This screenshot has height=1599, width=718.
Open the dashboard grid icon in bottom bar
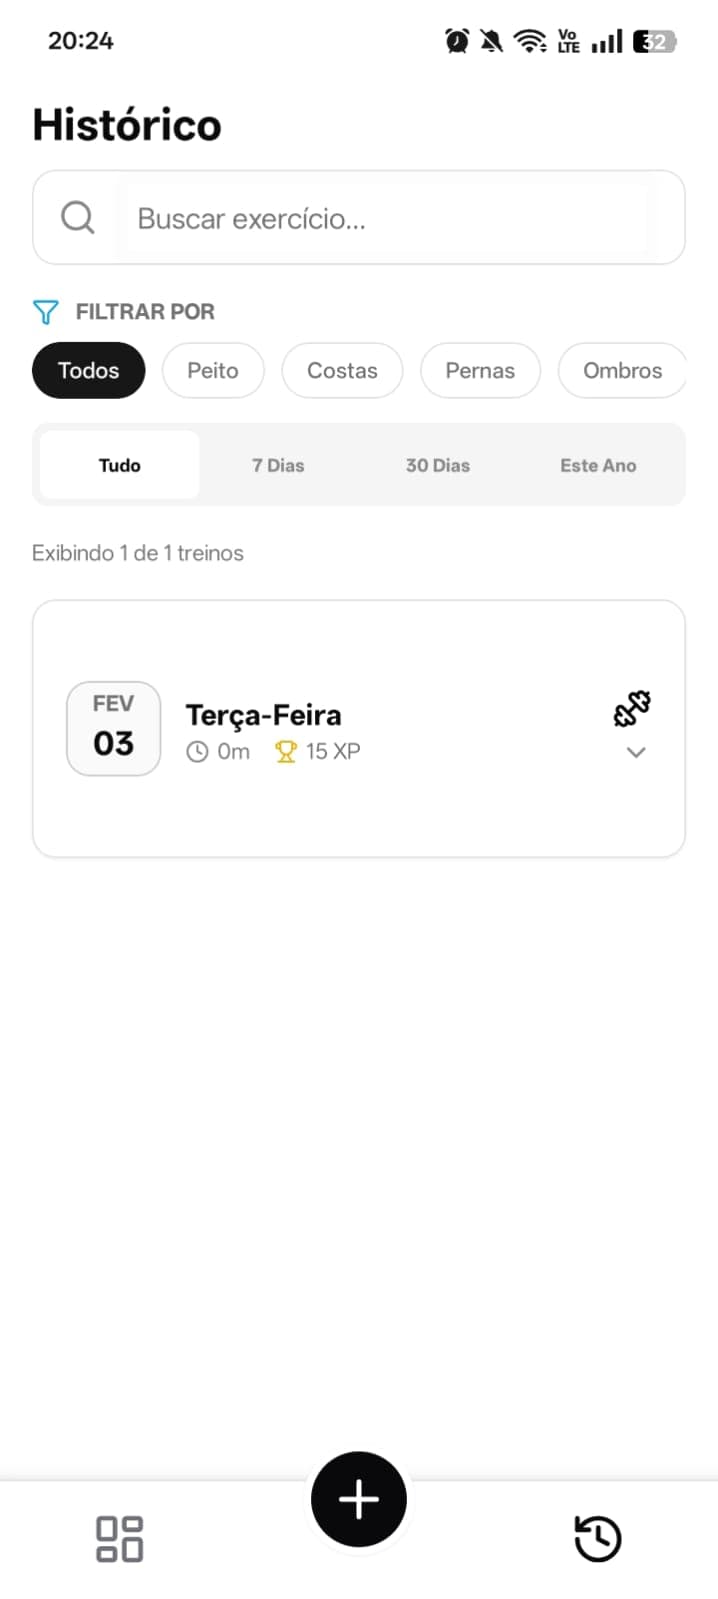119,1538
